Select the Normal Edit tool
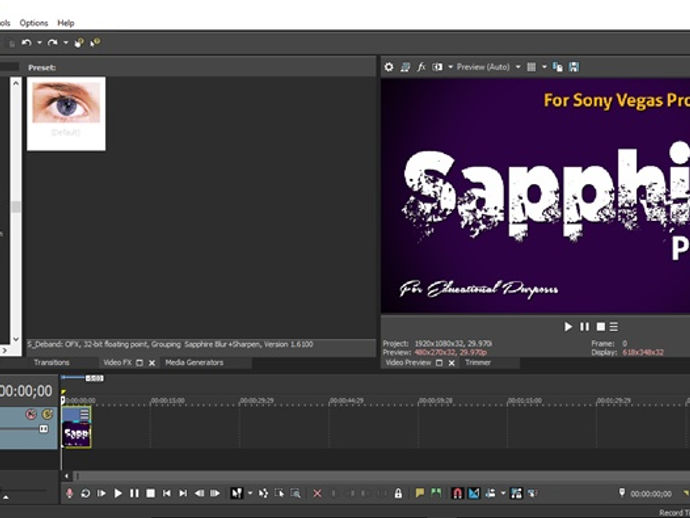Viewport: 690px width, 518px height. click(x=237, y=493)
